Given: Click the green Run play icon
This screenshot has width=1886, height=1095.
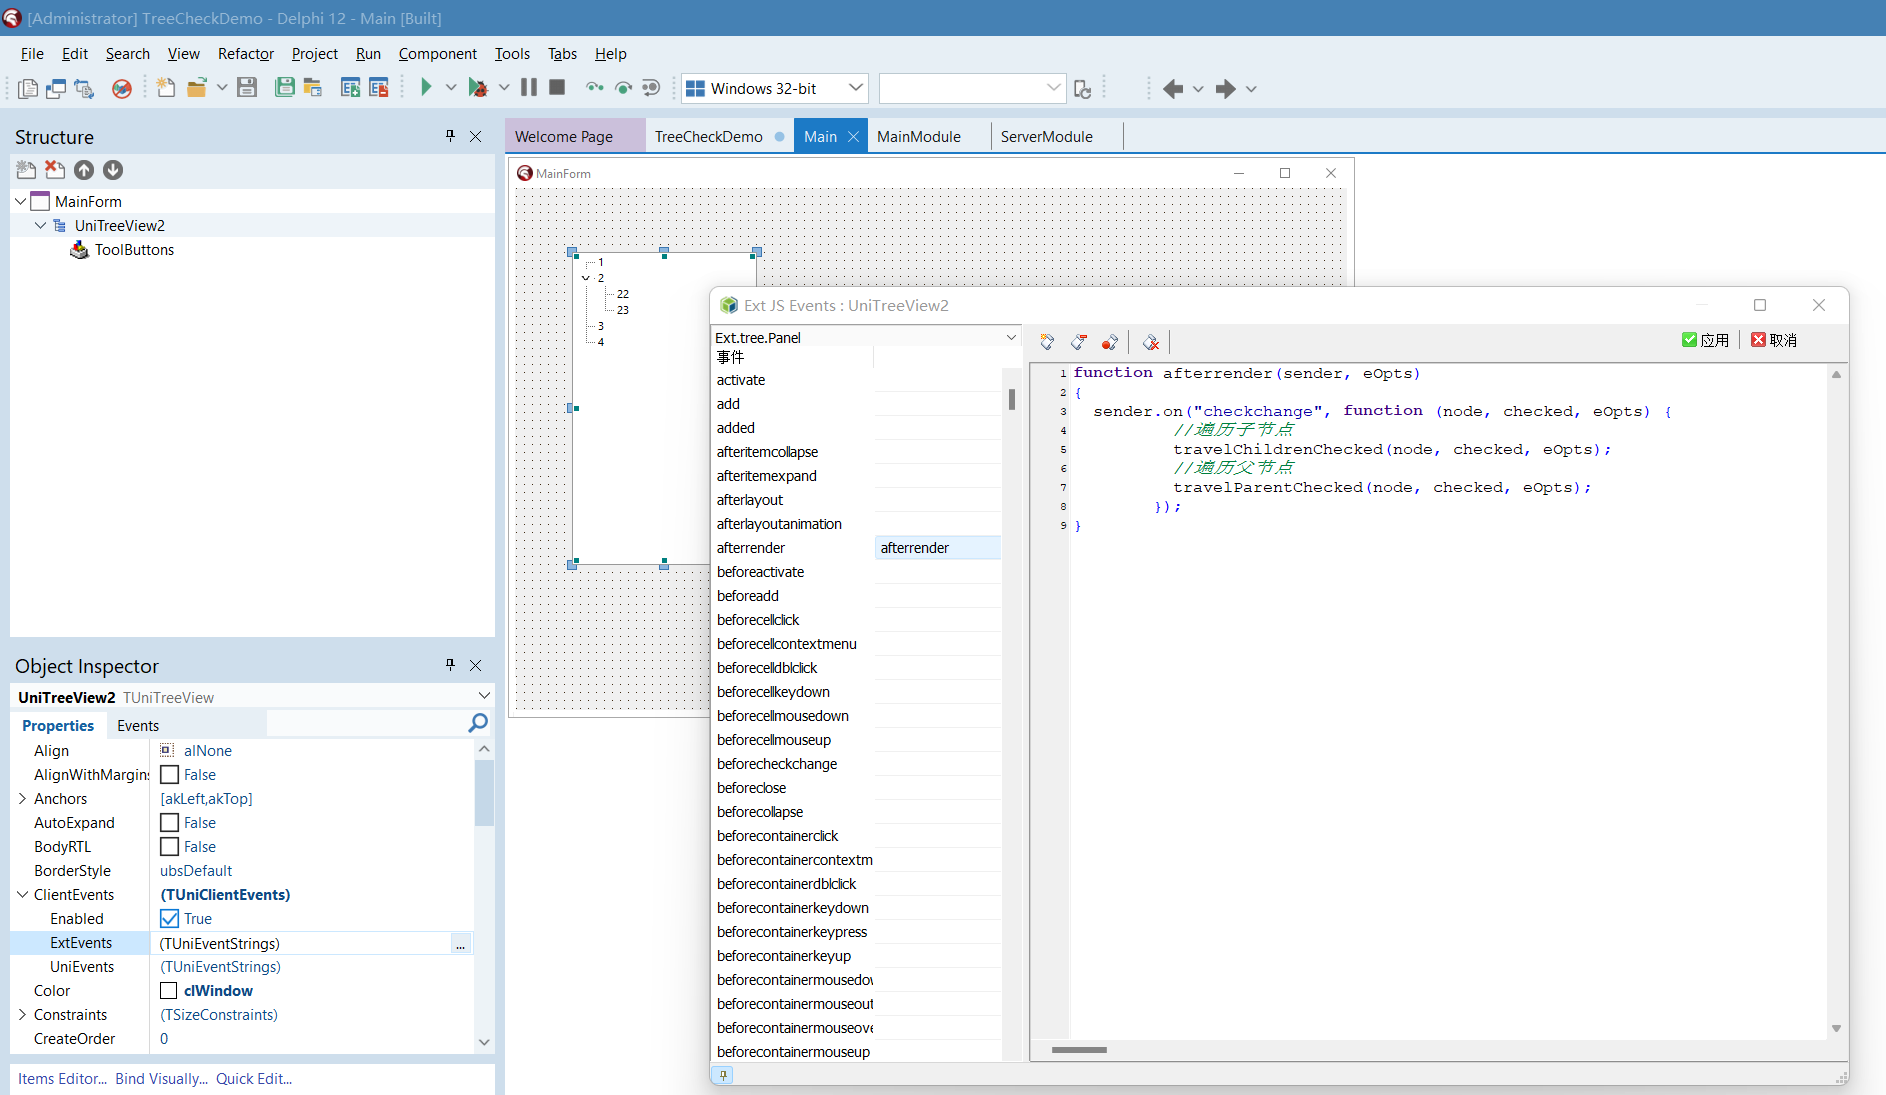Looking at the screenshot, I should pos(426,88).
